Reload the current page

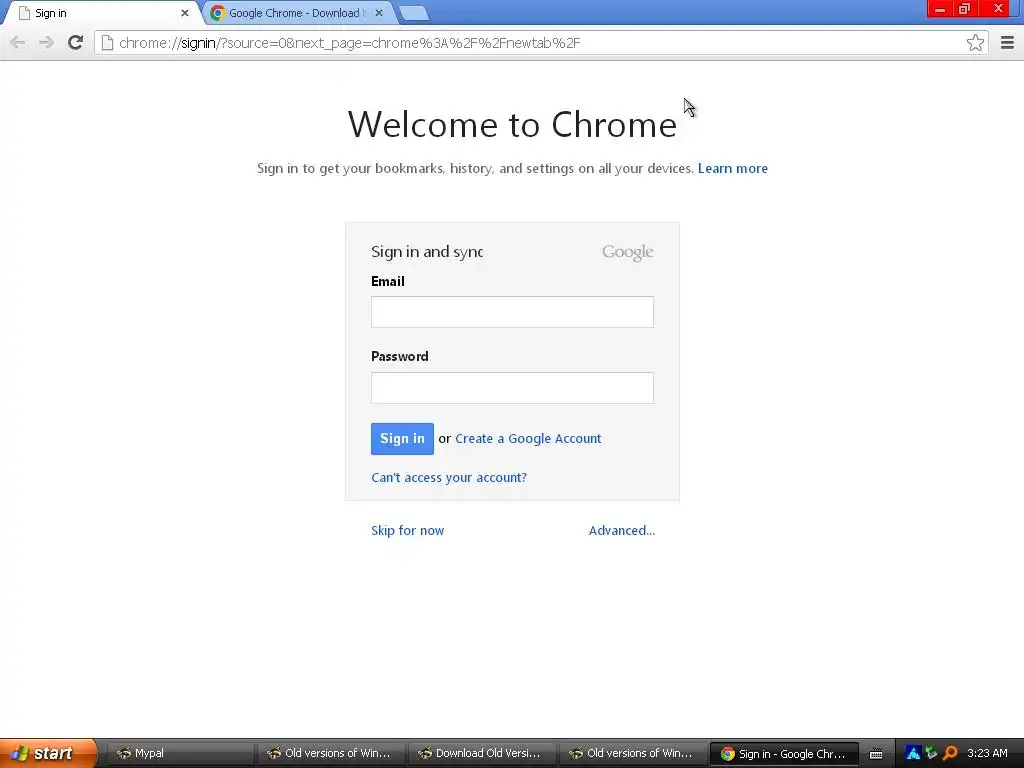pos(75,42)
